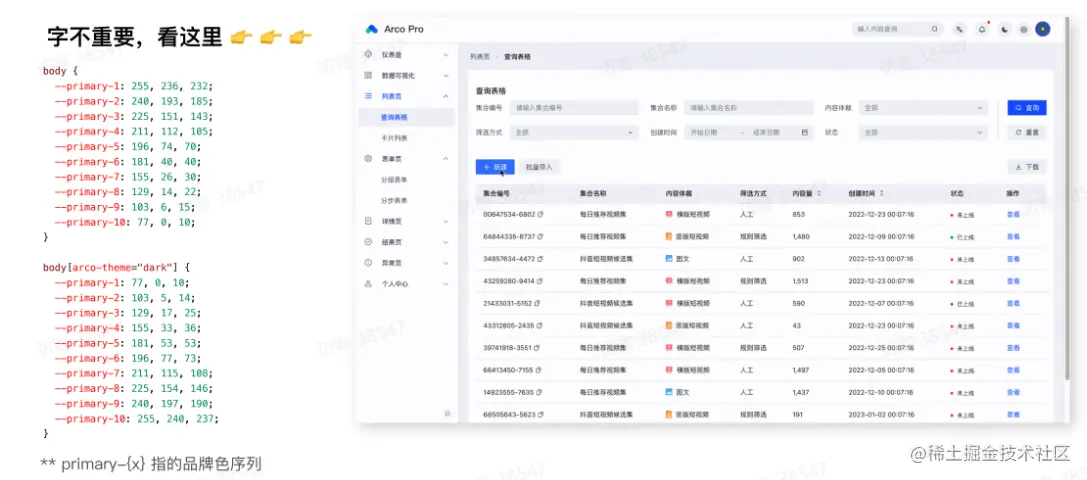The image size is (1087, 480).
Task: Click the blue 查询 search button
Action: [x=1027, y=108]
